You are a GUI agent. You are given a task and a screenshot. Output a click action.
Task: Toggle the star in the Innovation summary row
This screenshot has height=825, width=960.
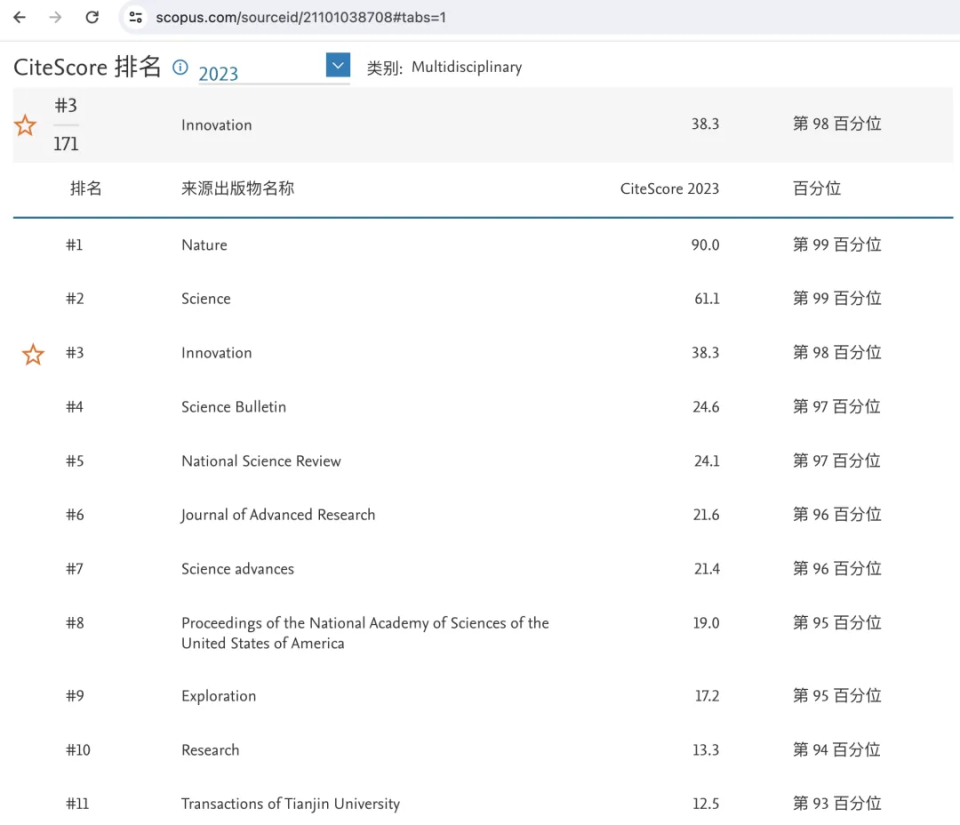(x=25, y=125)
